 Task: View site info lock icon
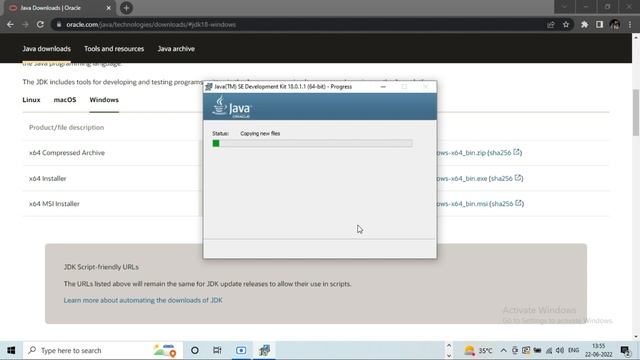[x=59, y=24]
